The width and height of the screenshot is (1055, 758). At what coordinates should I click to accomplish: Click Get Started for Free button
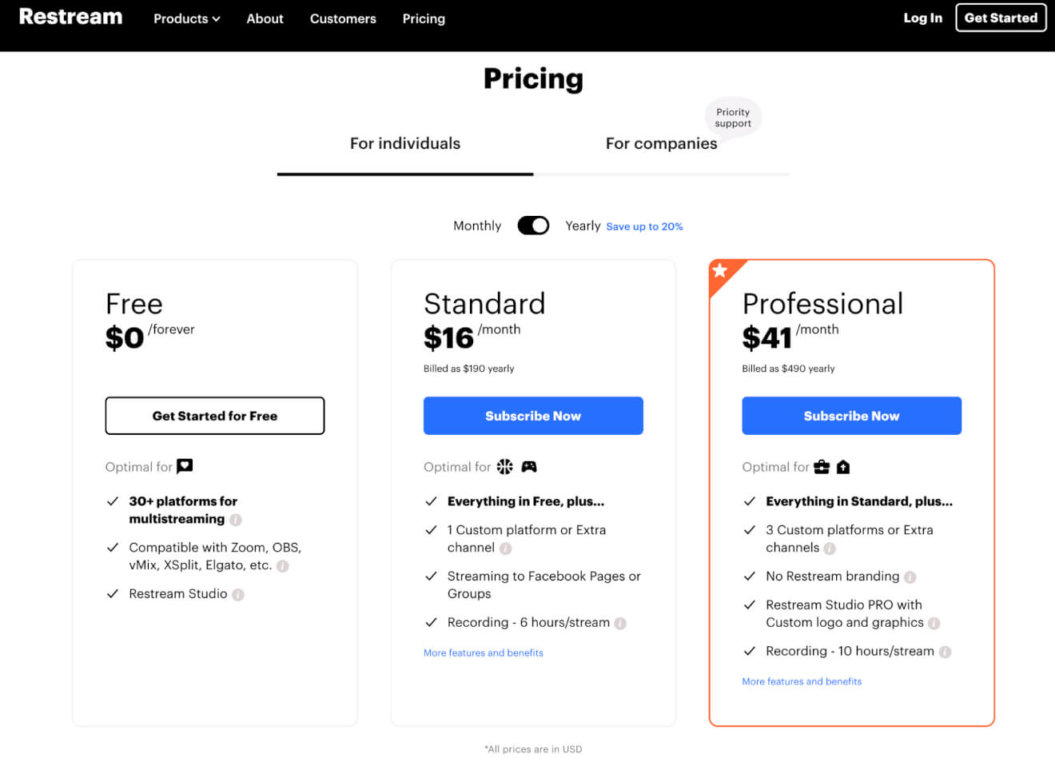click(x=215, y=416)
